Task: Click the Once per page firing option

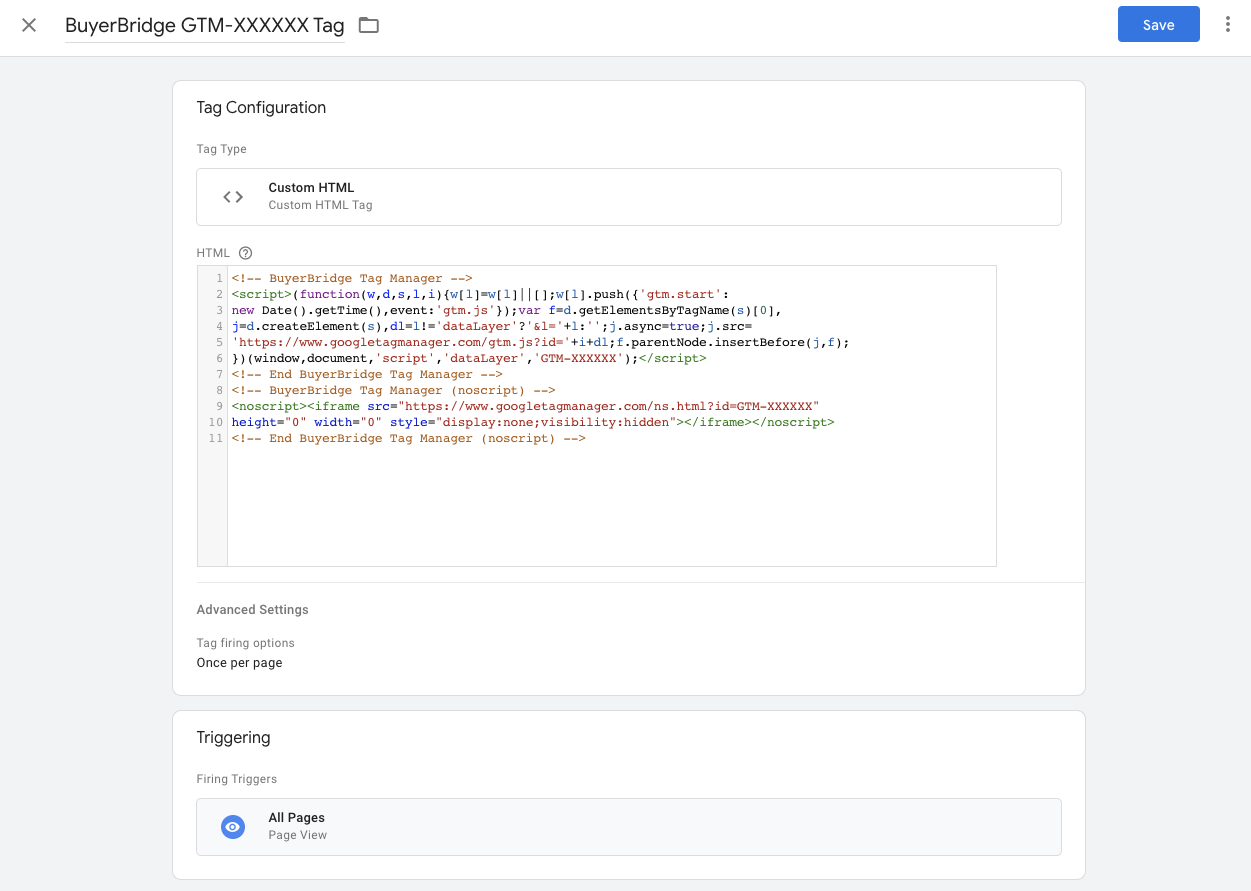Action: (239, 663)
